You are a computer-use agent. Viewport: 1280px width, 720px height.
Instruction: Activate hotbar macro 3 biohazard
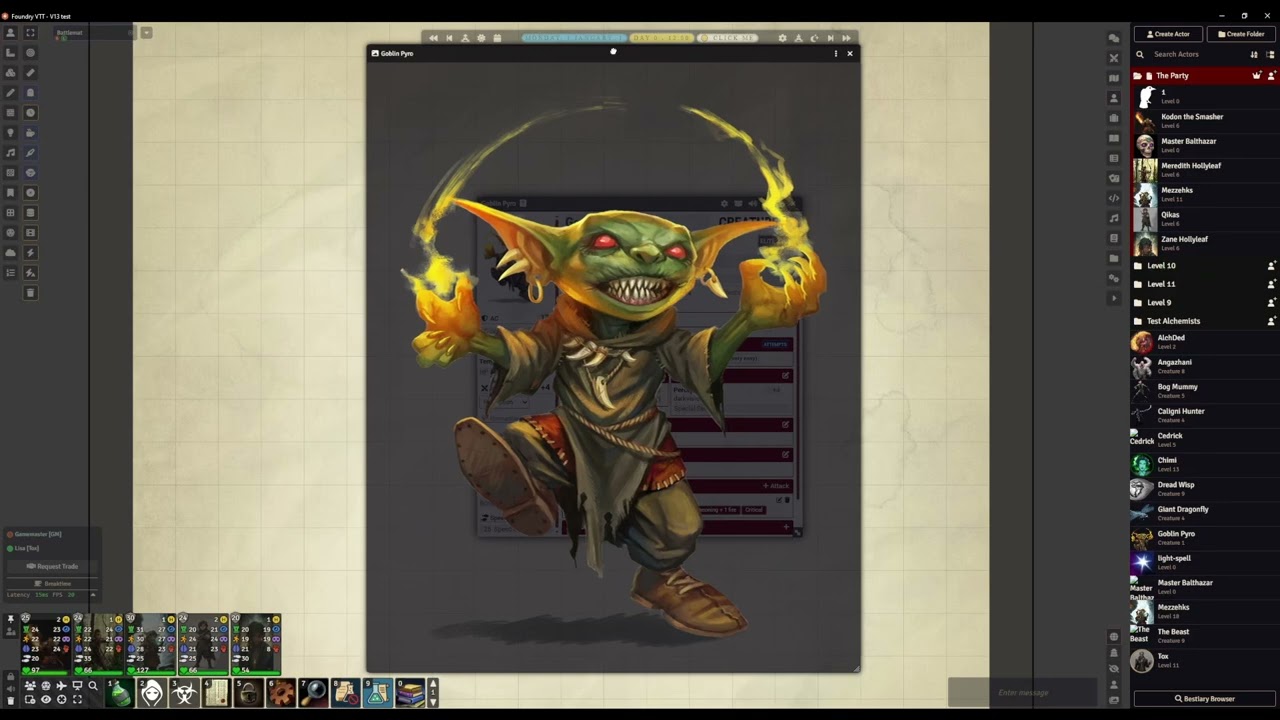click(x=184, y=693)
